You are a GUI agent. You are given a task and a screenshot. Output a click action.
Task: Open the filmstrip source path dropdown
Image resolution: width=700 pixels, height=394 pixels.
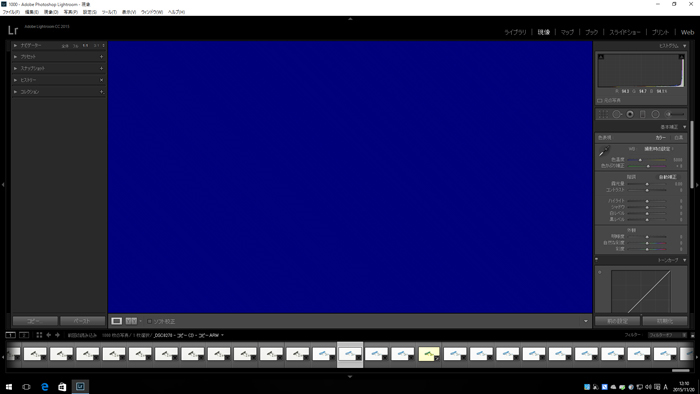[x=222, y=335]
